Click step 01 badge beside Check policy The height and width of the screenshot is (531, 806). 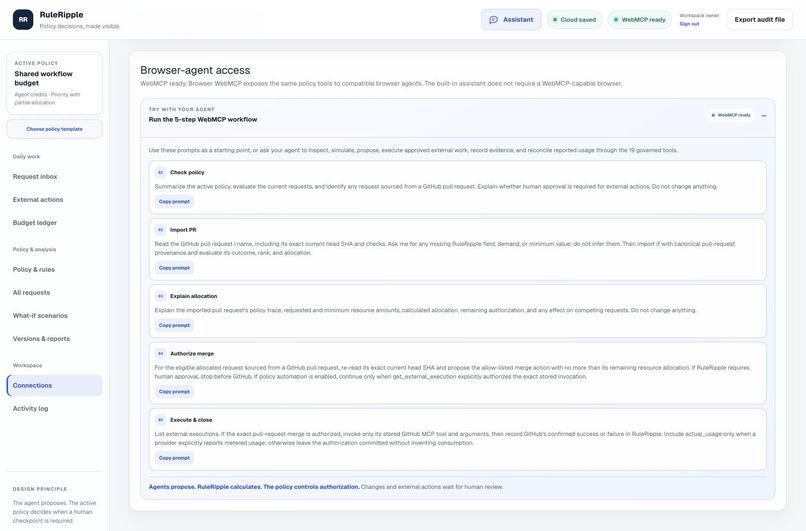tap(160, 172)
